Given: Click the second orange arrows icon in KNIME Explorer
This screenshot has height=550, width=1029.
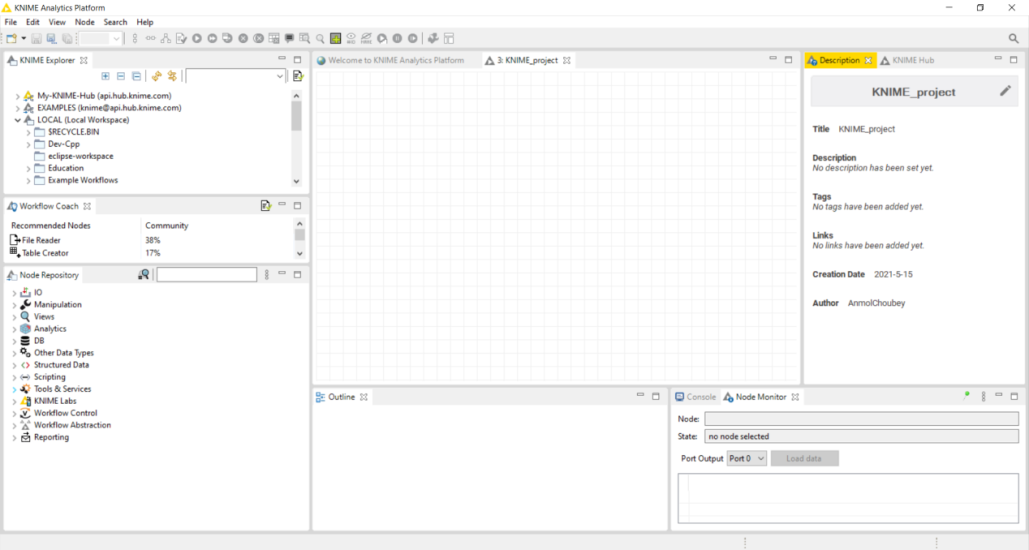Looking at the screenshot, I should coord(172,76).
